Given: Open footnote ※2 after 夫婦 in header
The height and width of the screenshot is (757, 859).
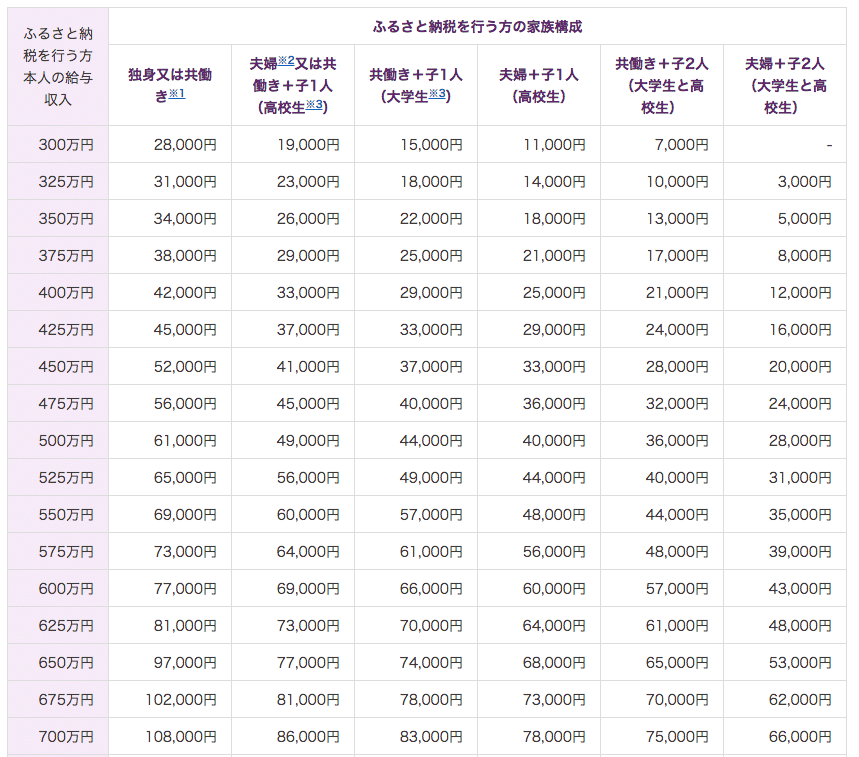Looking at the screenshot, I should click(286, 61).
